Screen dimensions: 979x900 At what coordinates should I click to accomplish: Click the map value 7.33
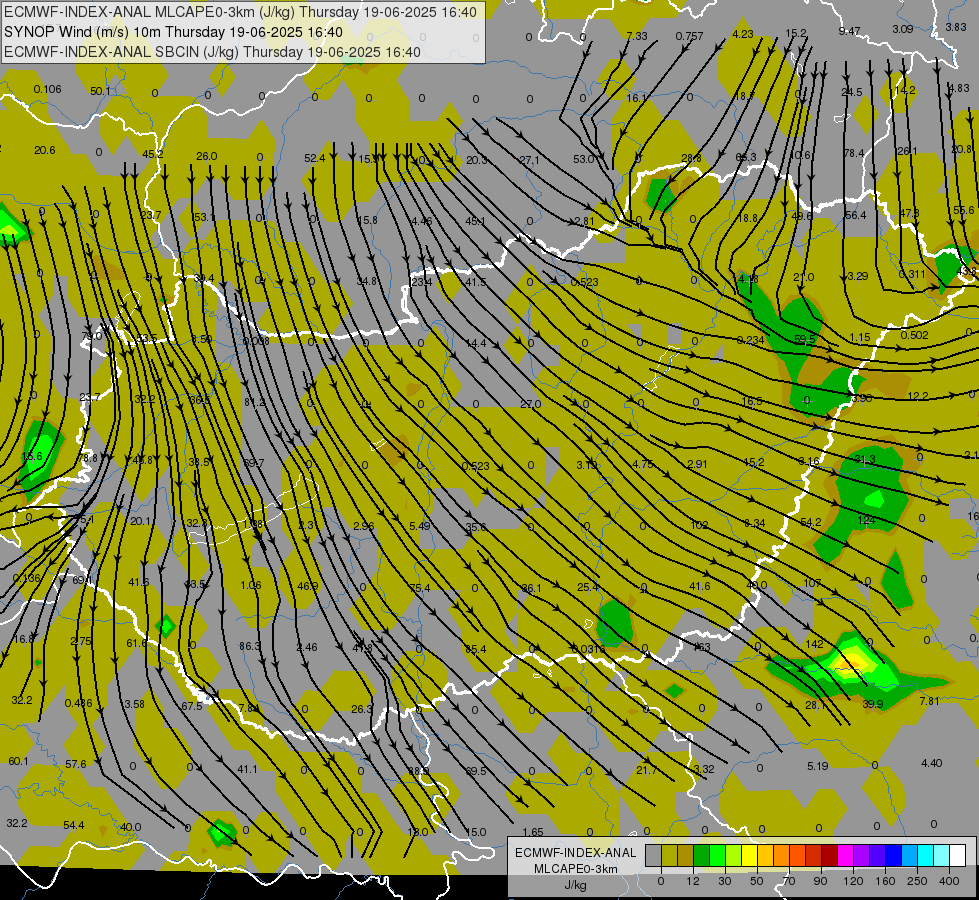click(637, 36)
